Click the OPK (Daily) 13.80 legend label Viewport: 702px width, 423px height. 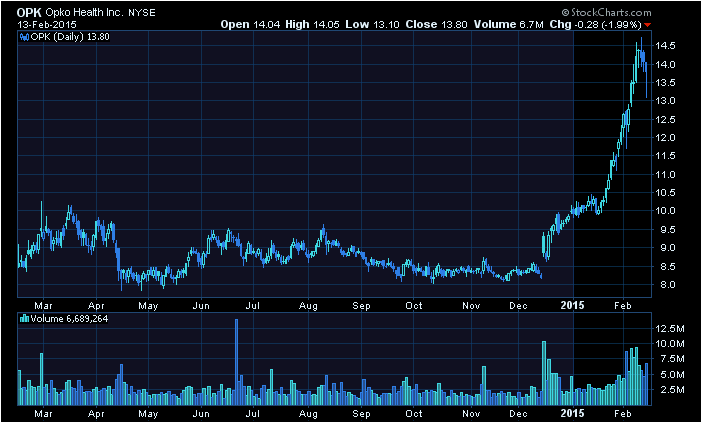pyautogui.click(x=70, y=37)
